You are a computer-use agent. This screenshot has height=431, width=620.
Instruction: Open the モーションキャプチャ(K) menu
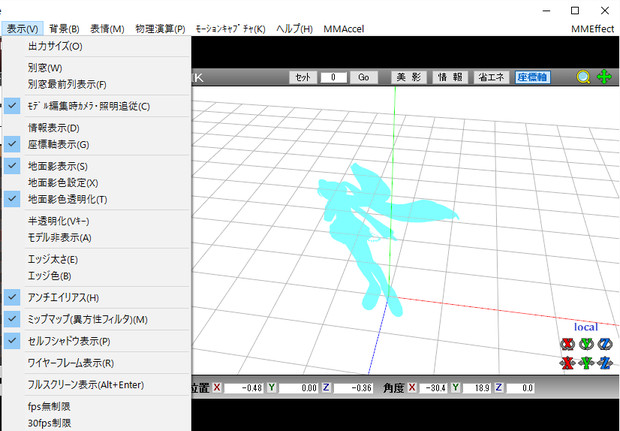pos(230,29)
